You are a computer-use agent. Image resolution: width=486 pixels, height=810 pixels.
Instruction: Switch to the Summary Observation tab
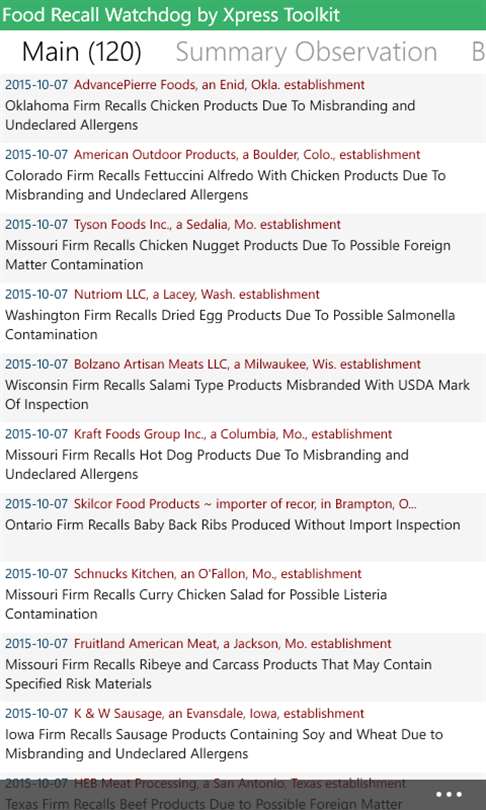[306, 52]
